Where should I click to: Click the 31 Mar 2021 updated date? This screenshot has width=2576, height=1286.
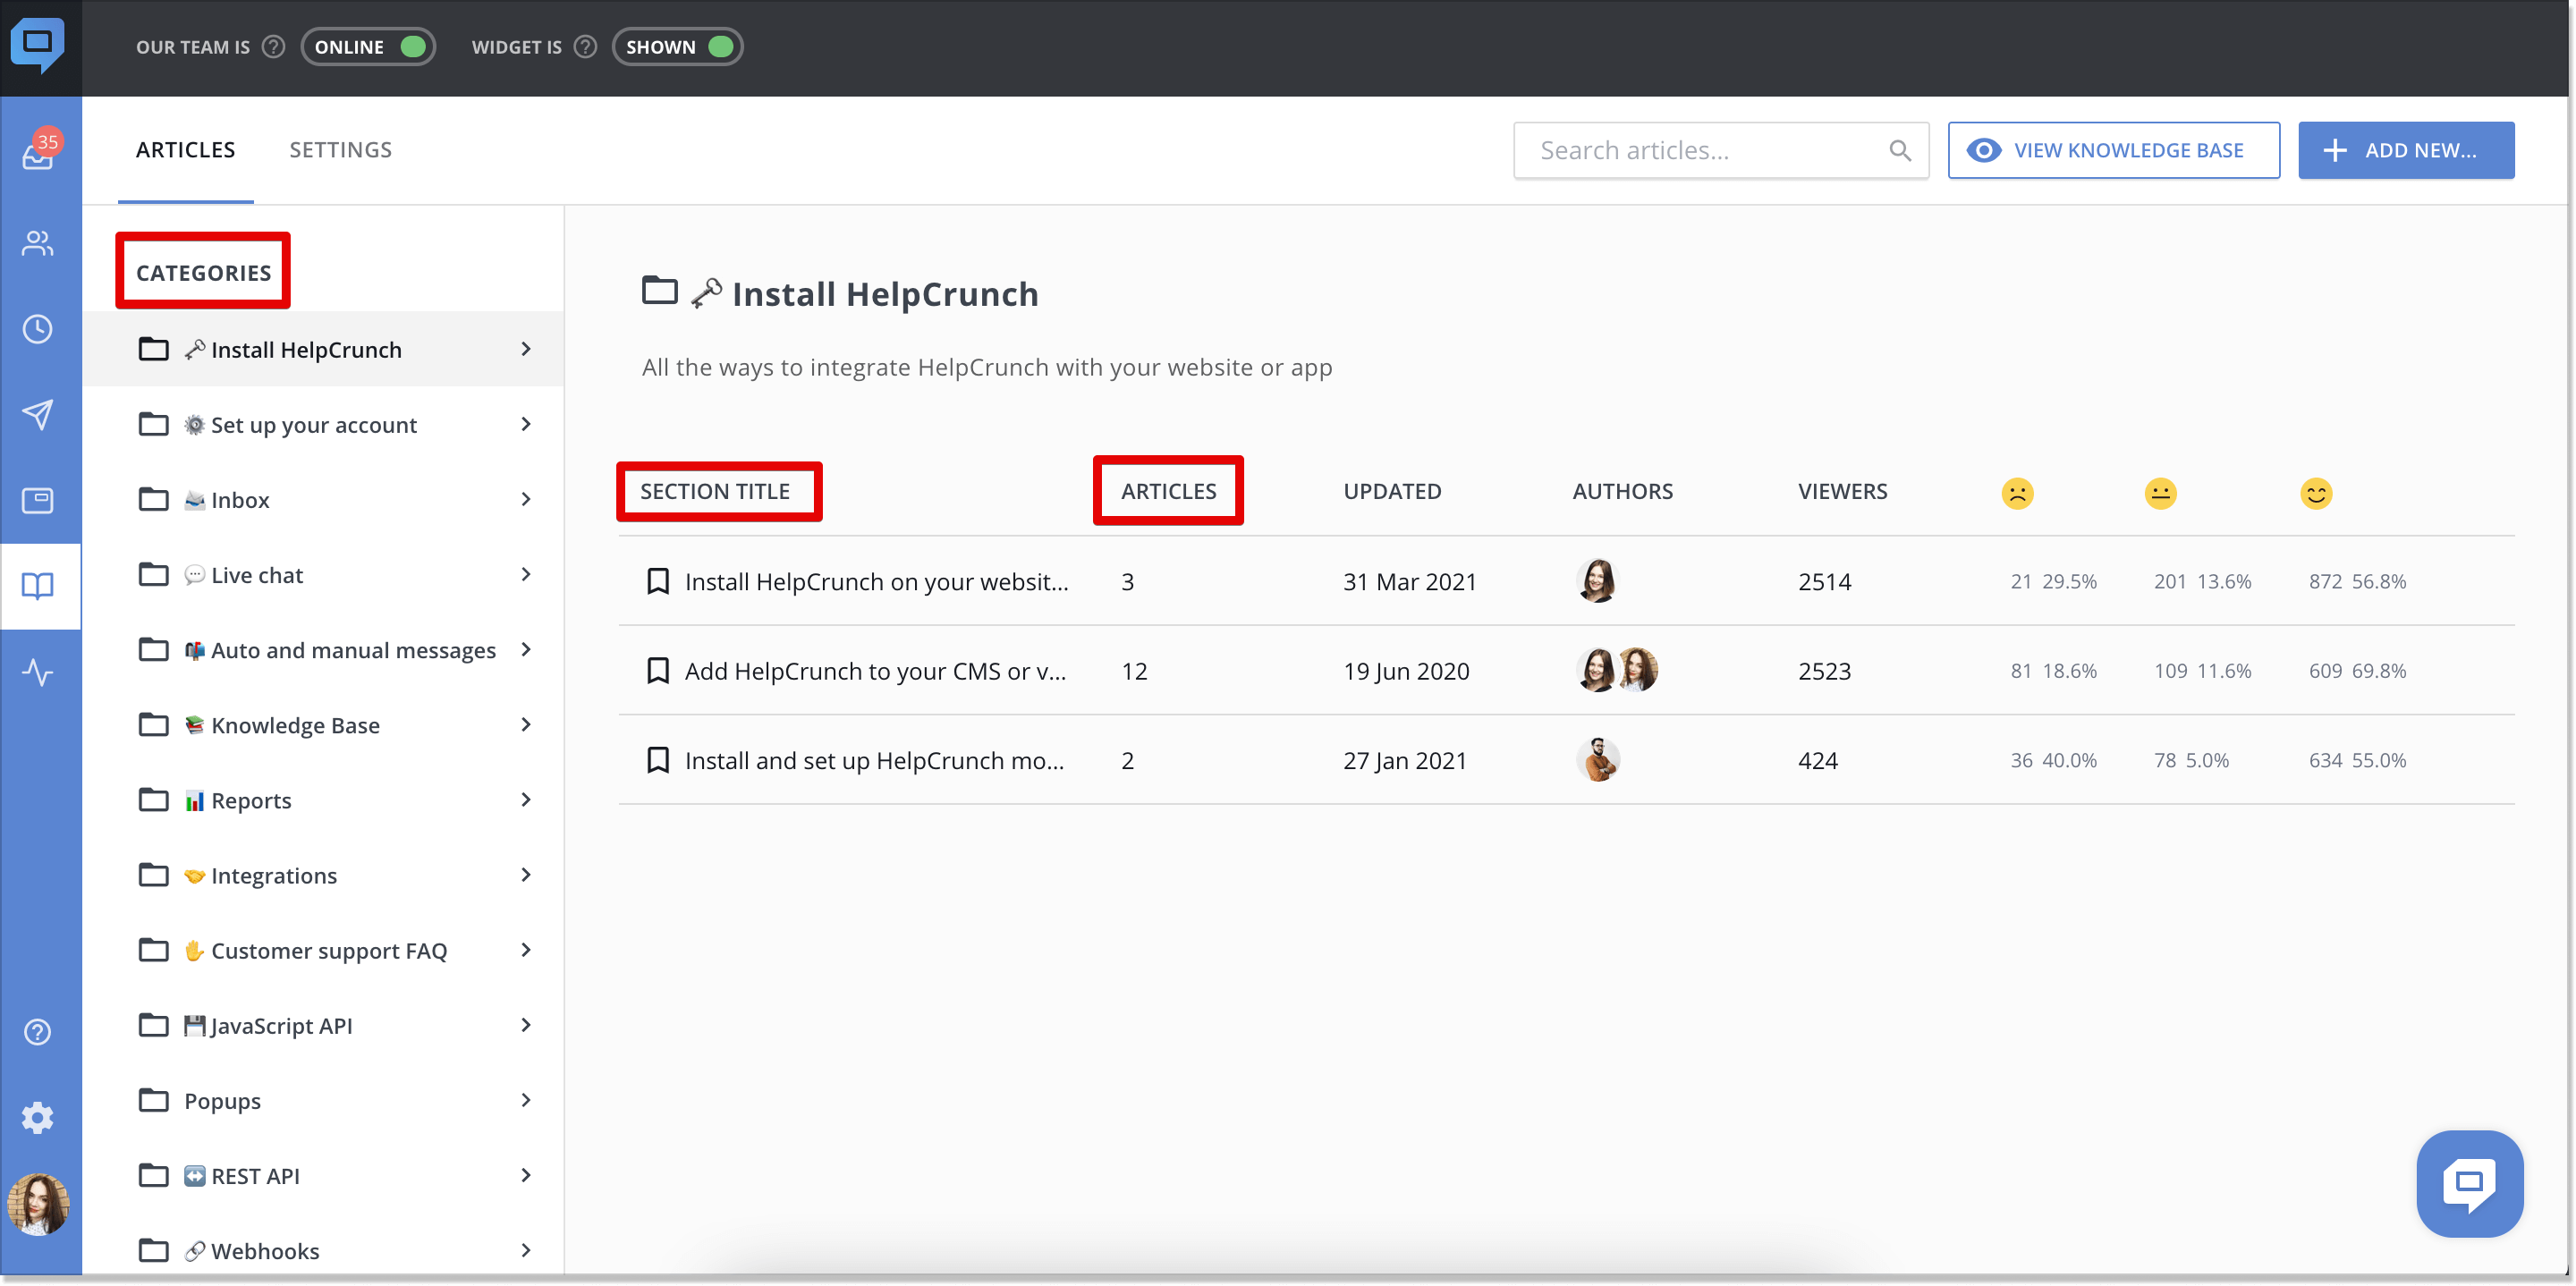tap(1409, 581)
